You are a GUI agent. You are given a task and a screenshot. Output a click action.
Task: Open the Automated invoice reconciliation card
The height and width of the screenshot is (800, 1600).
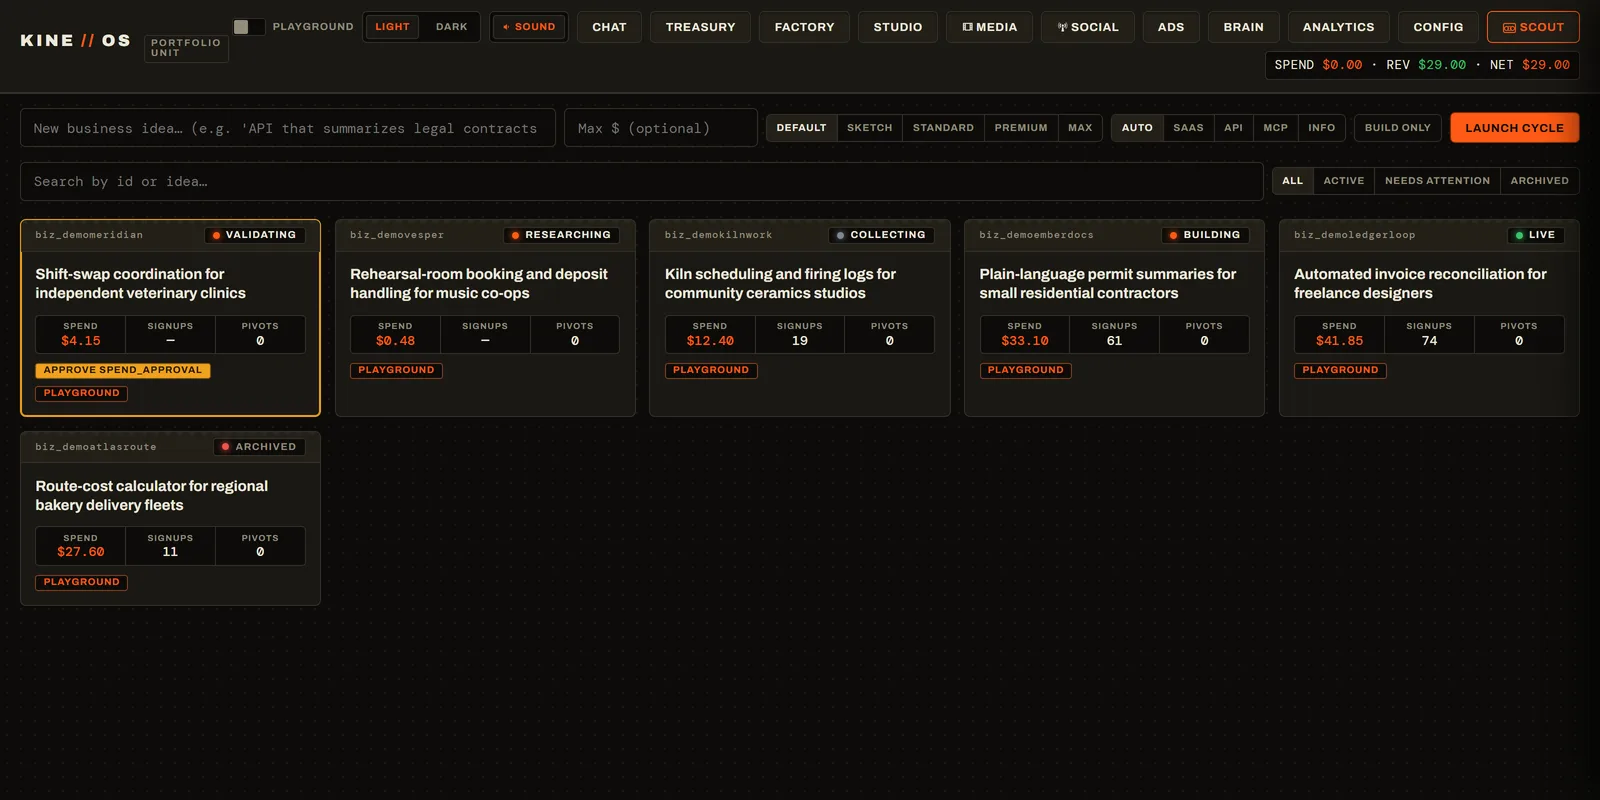click(x=1429, y=318)
